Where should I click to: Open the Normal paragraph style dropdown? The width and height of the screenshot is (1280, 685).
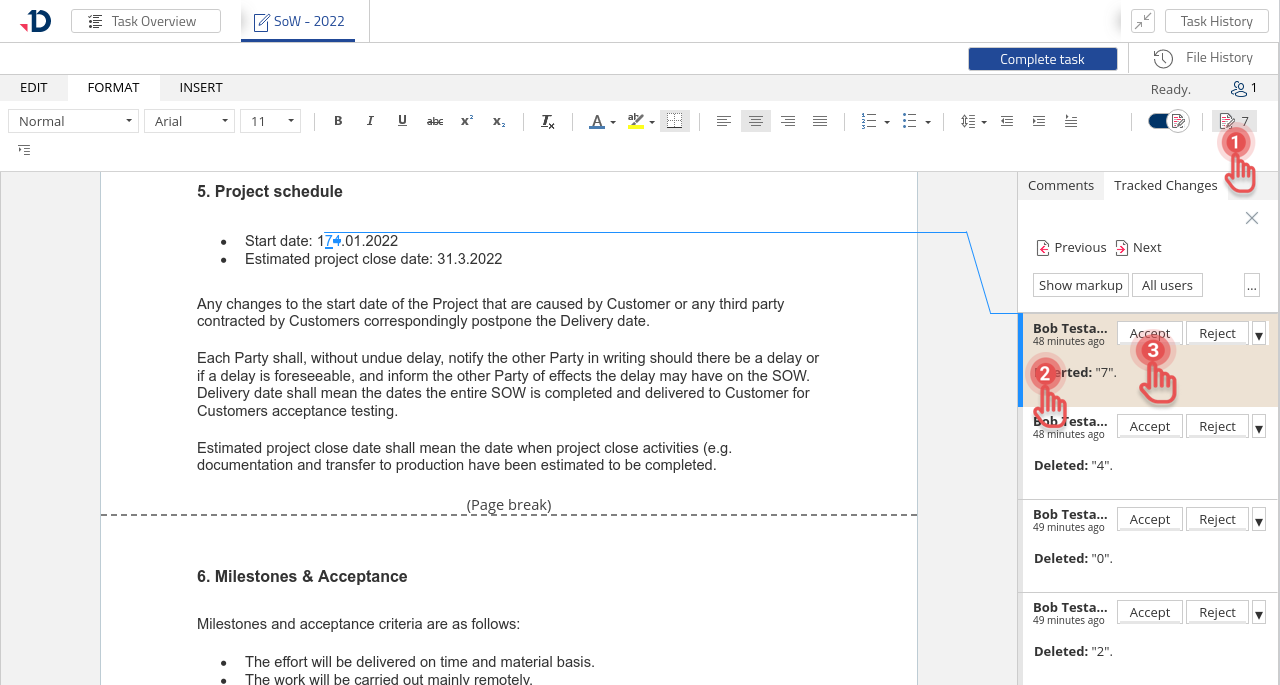[74, 121]
